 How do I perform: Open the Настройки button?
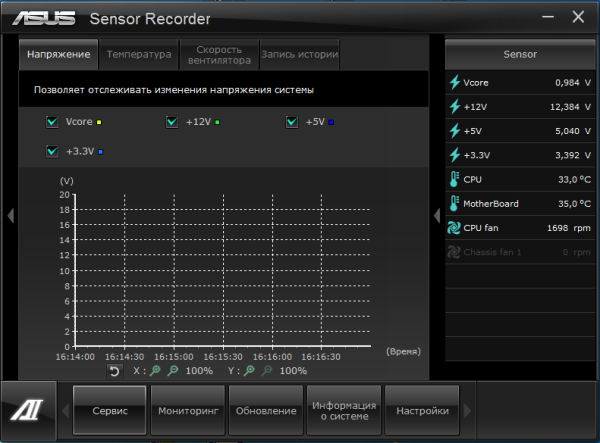point(422,410)
